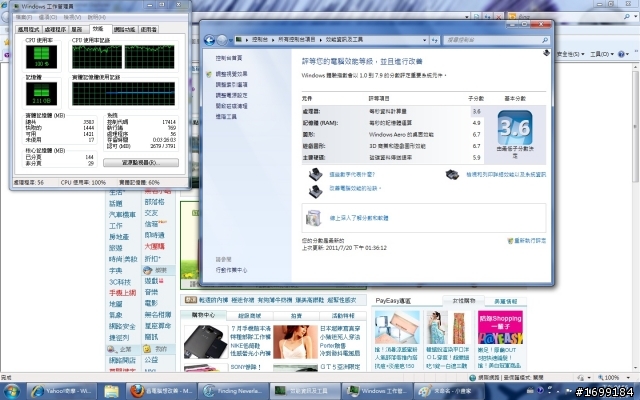Switch to Task Manager 網路功能 tab
640x400 pixels.
coord(124,29)
